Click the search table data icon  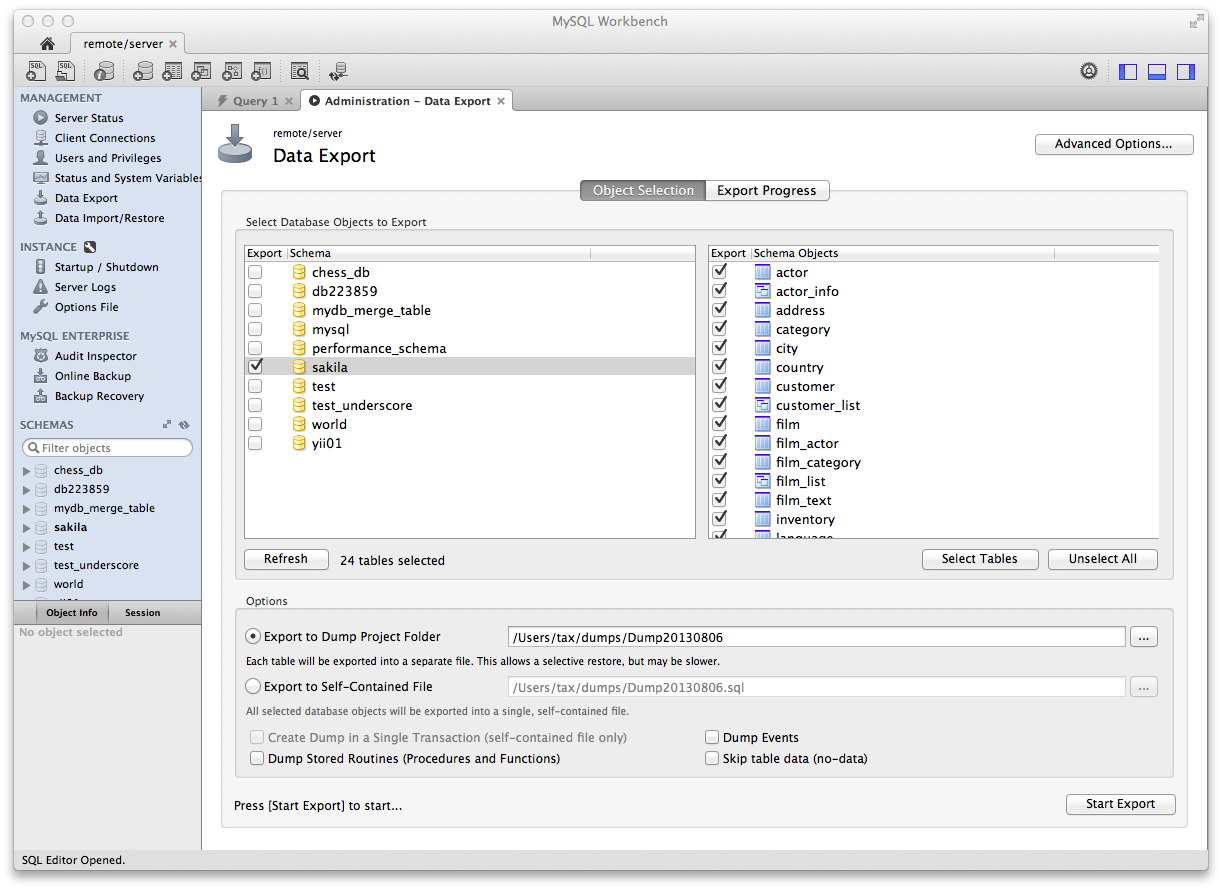pyautogui.click(x=299, y=71)
